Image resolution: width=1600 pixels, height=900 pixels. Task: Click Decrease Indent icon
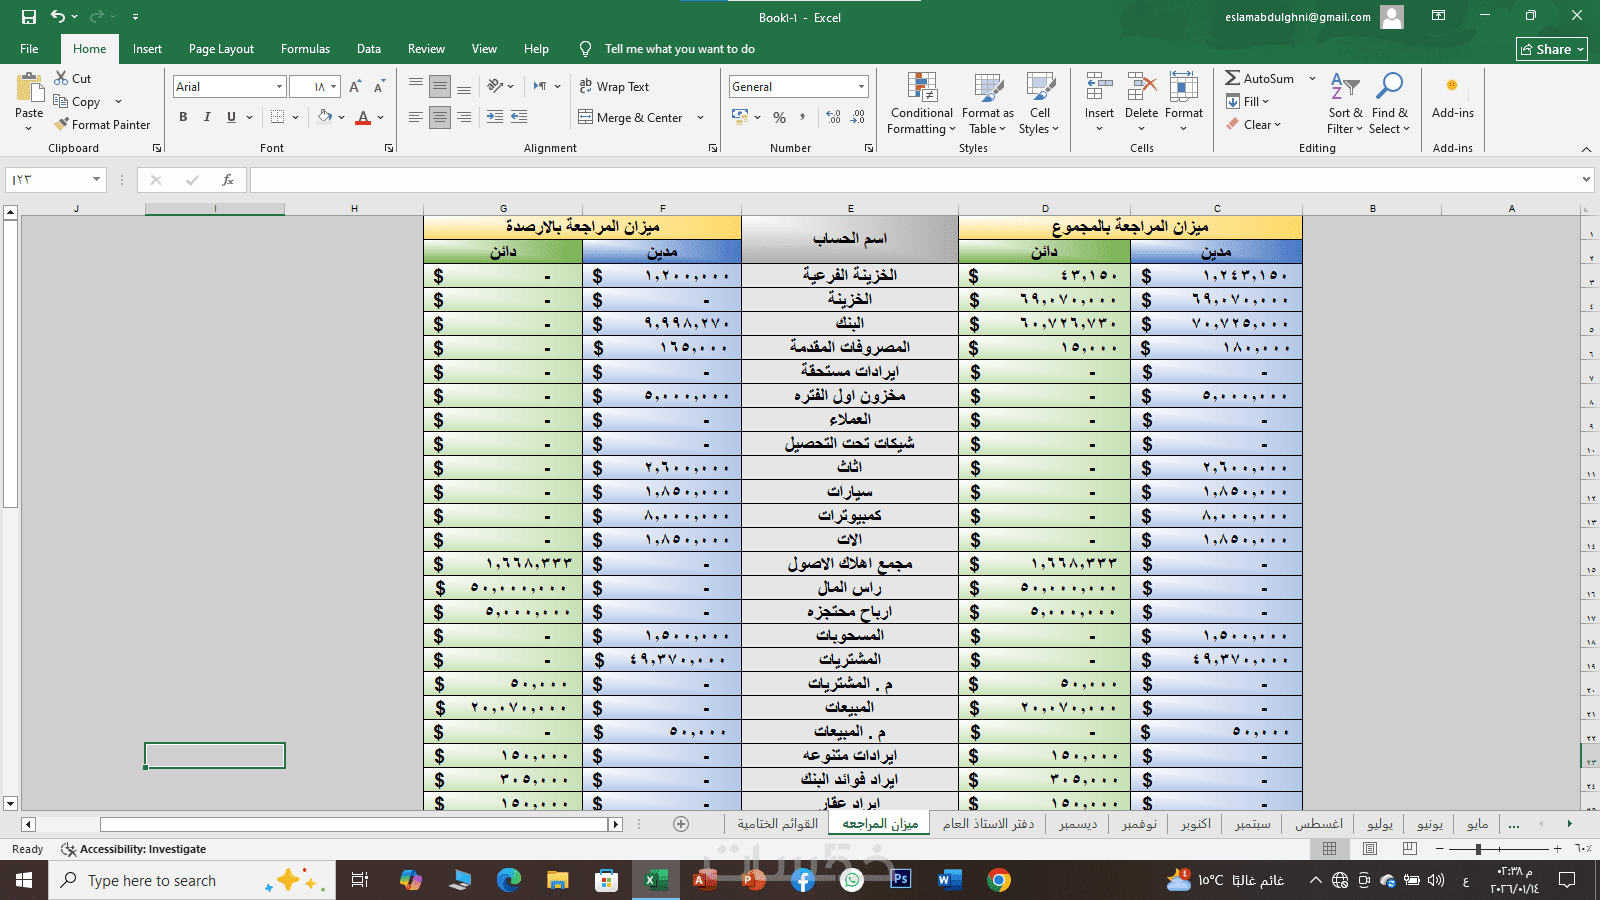coord(495,117)
